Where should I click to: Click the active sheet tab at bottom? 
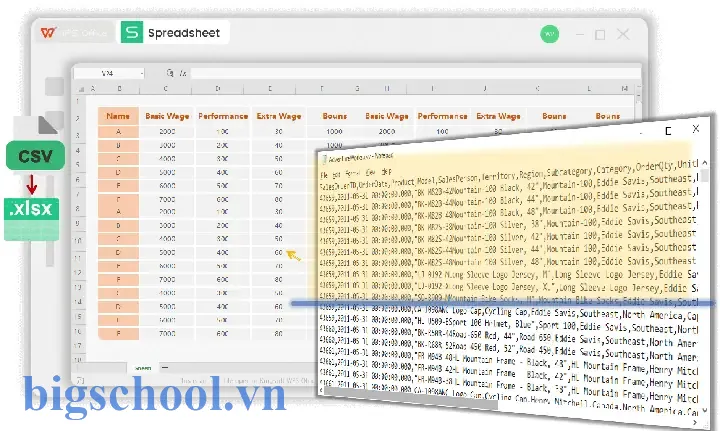(143, 368)
